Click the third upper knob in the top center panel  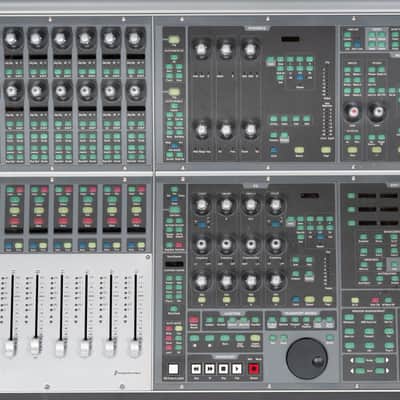click(250, 49)
